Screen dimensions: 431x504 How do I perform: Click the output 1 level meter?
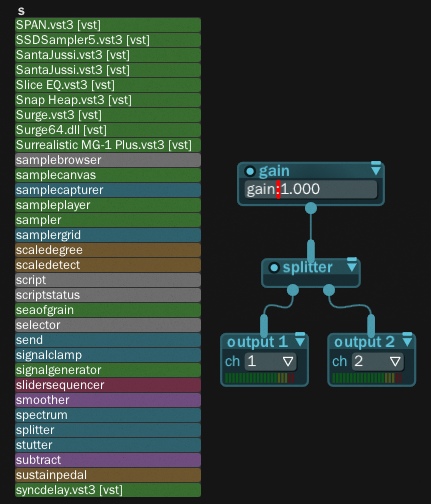pos(260,378)
